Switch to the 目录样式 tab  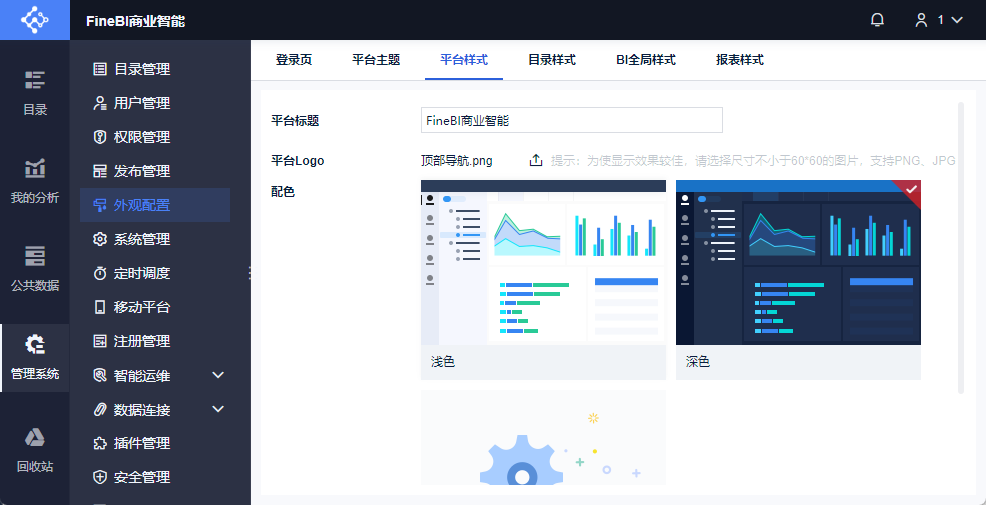pyautogui.click(x=552, y=60)
